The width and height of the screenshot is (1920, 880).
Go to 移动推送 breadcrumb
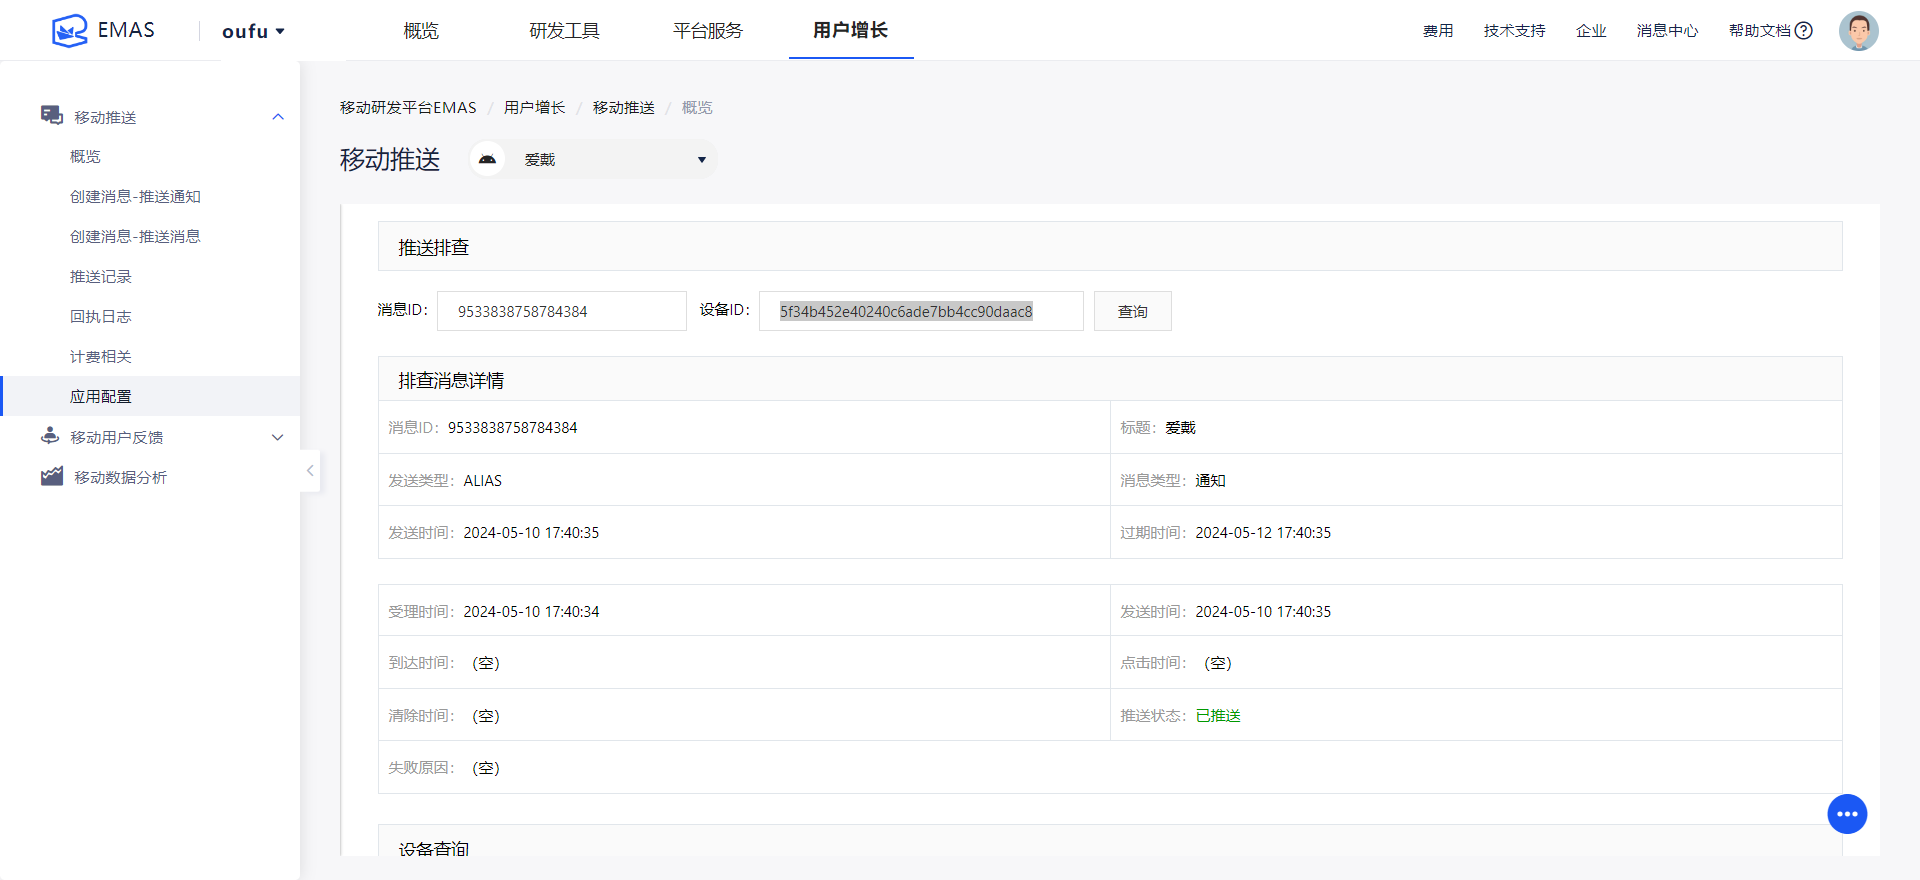tap(623, 107)
